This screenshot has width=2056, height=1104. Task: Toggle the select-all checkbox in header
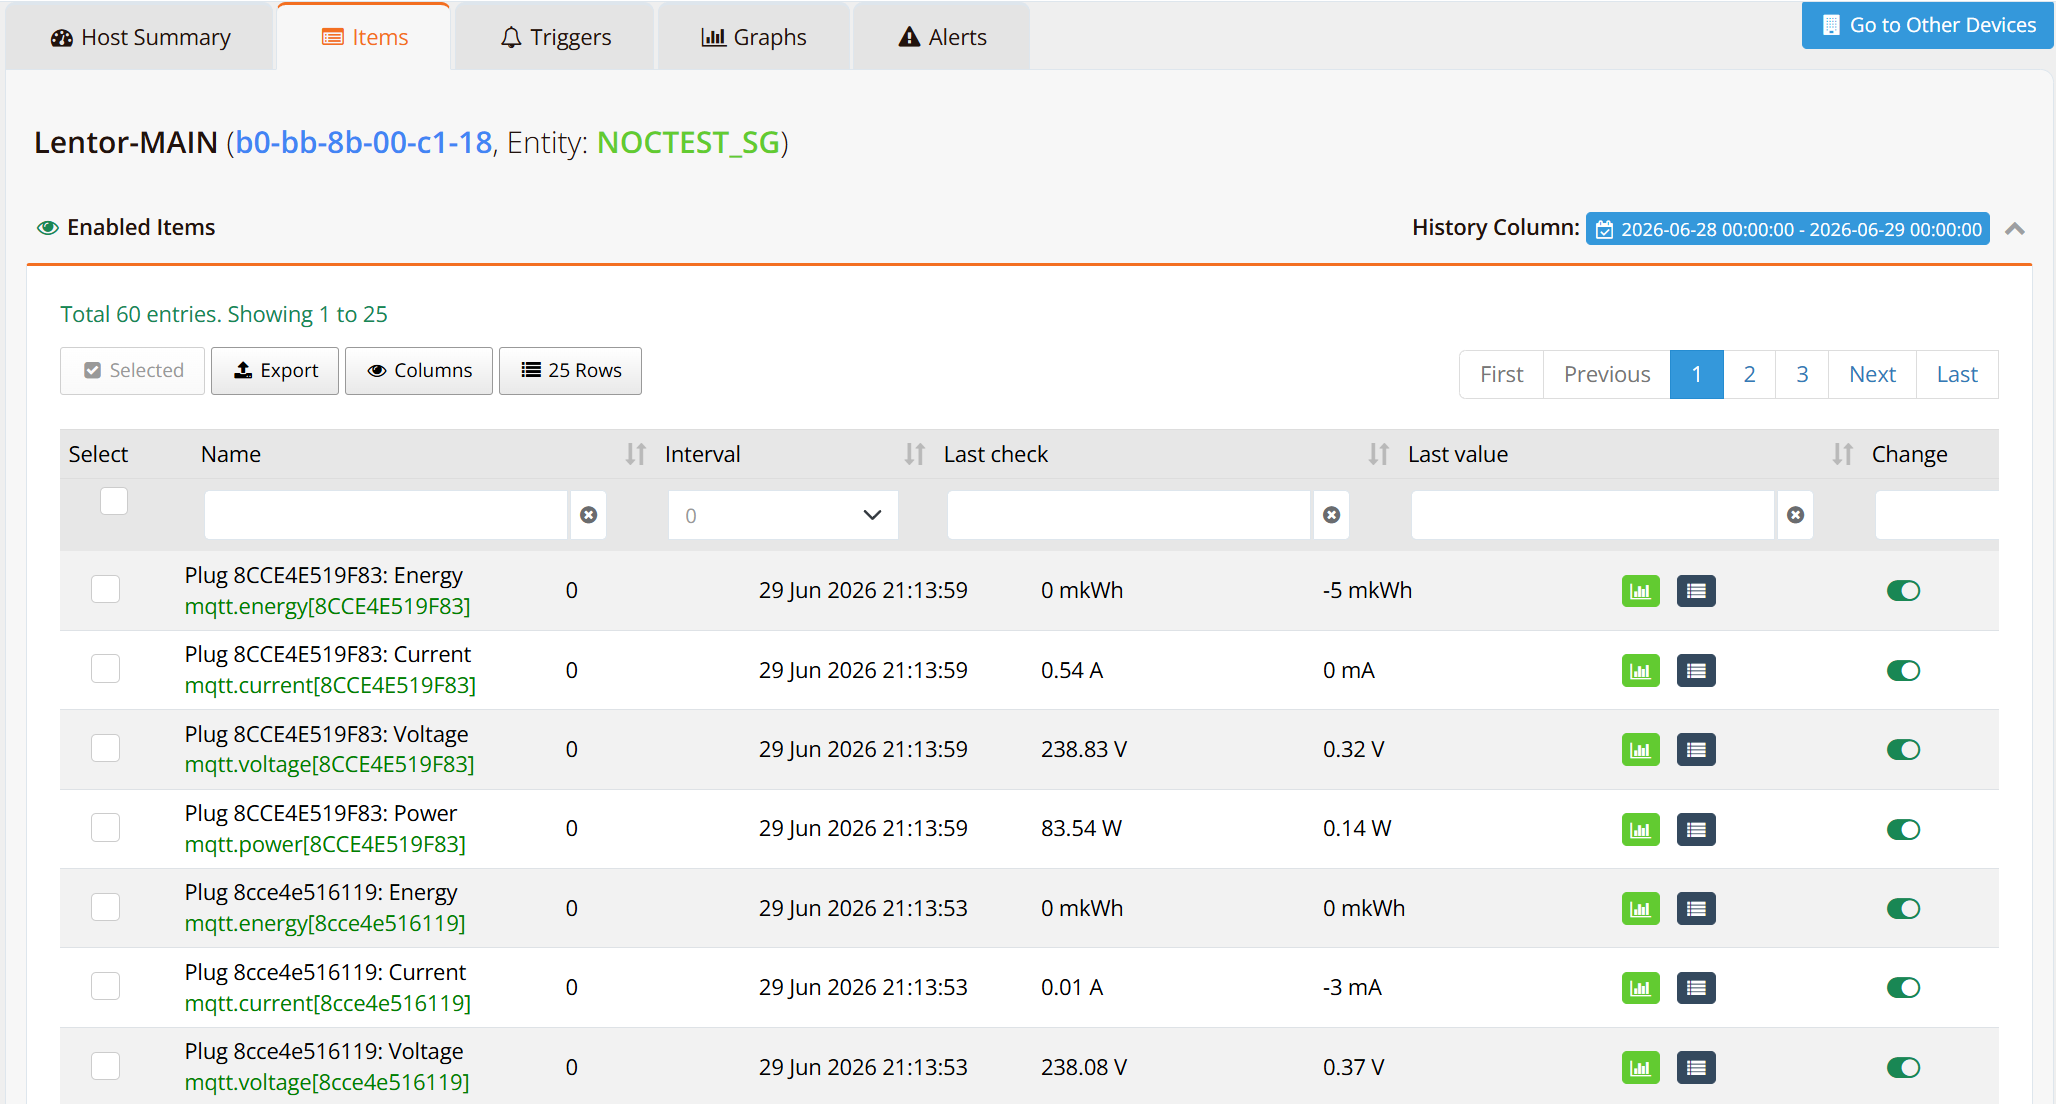(x=114, y=501)
